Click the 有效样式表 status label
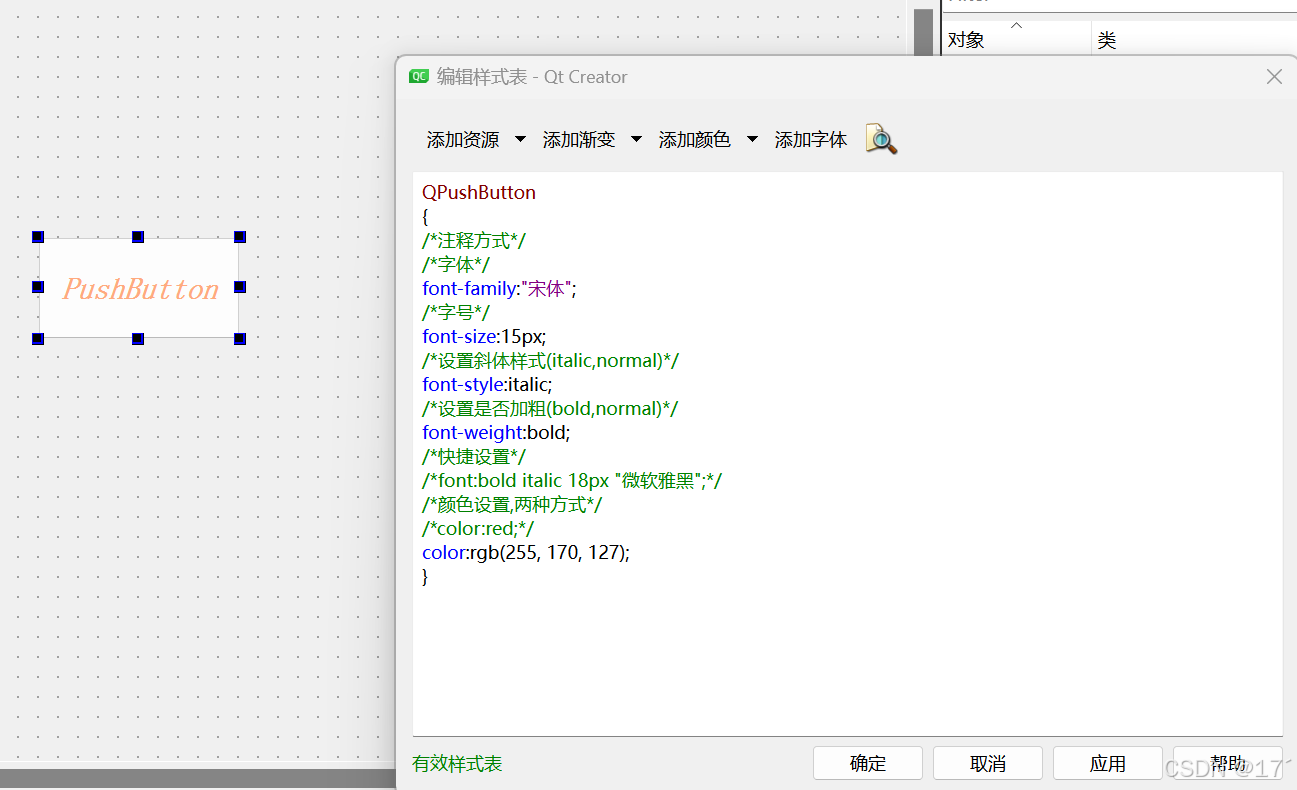 click(x=457, y=764)
